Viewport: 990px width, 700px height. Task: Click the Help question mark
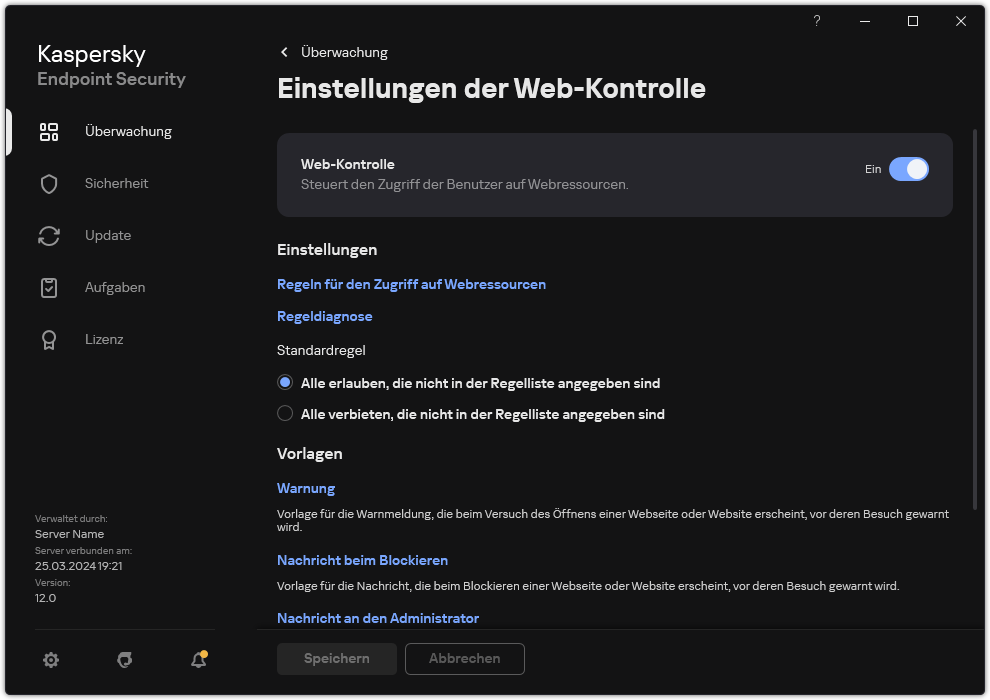tap(816, 21)
